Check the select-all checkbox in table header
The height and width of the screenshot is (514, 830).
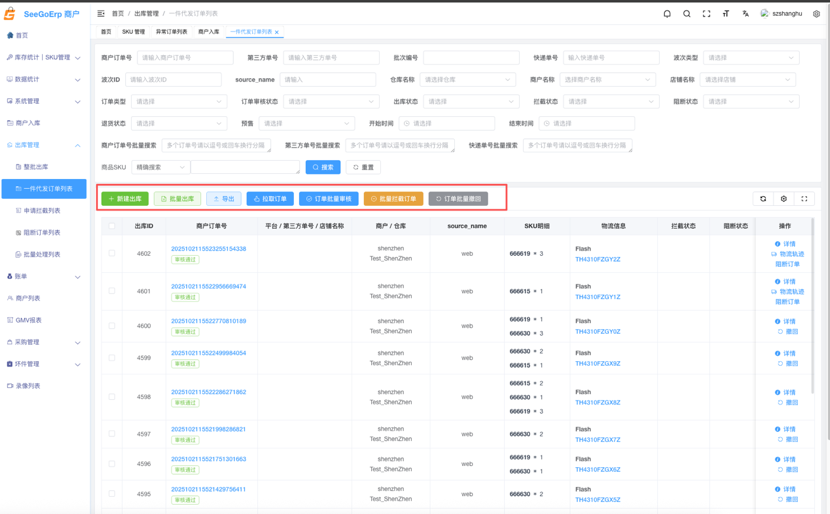tap(112, 226)
